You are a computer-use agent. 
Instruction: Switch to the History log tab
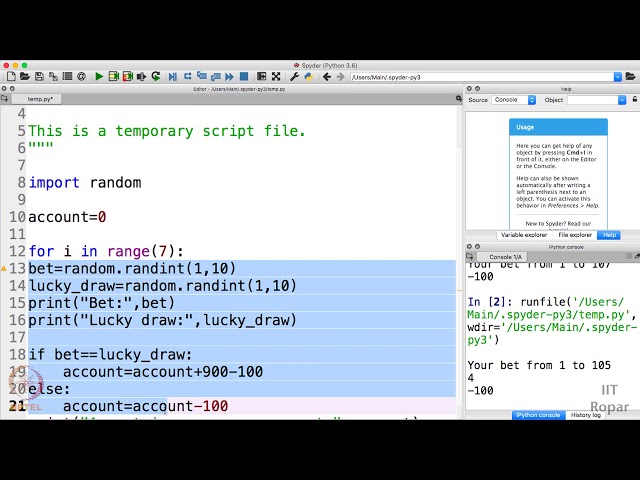coord(585,415)
